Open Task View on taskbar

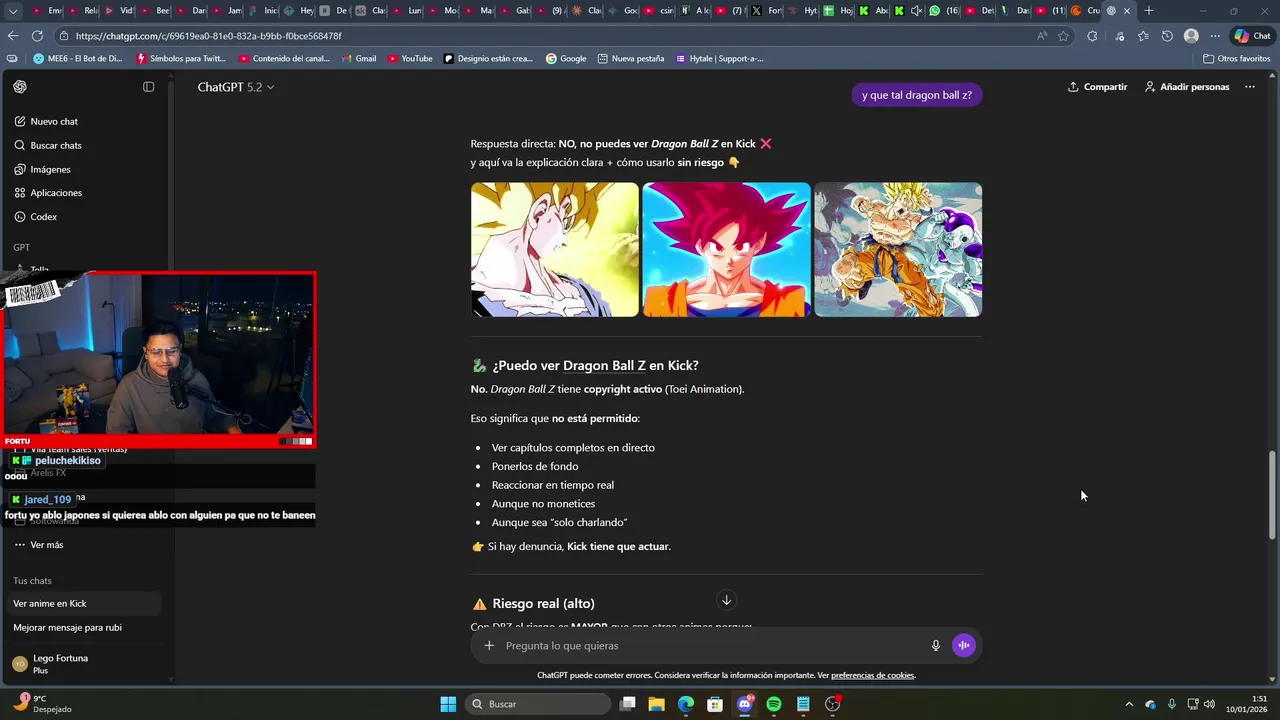coord(628,704)
